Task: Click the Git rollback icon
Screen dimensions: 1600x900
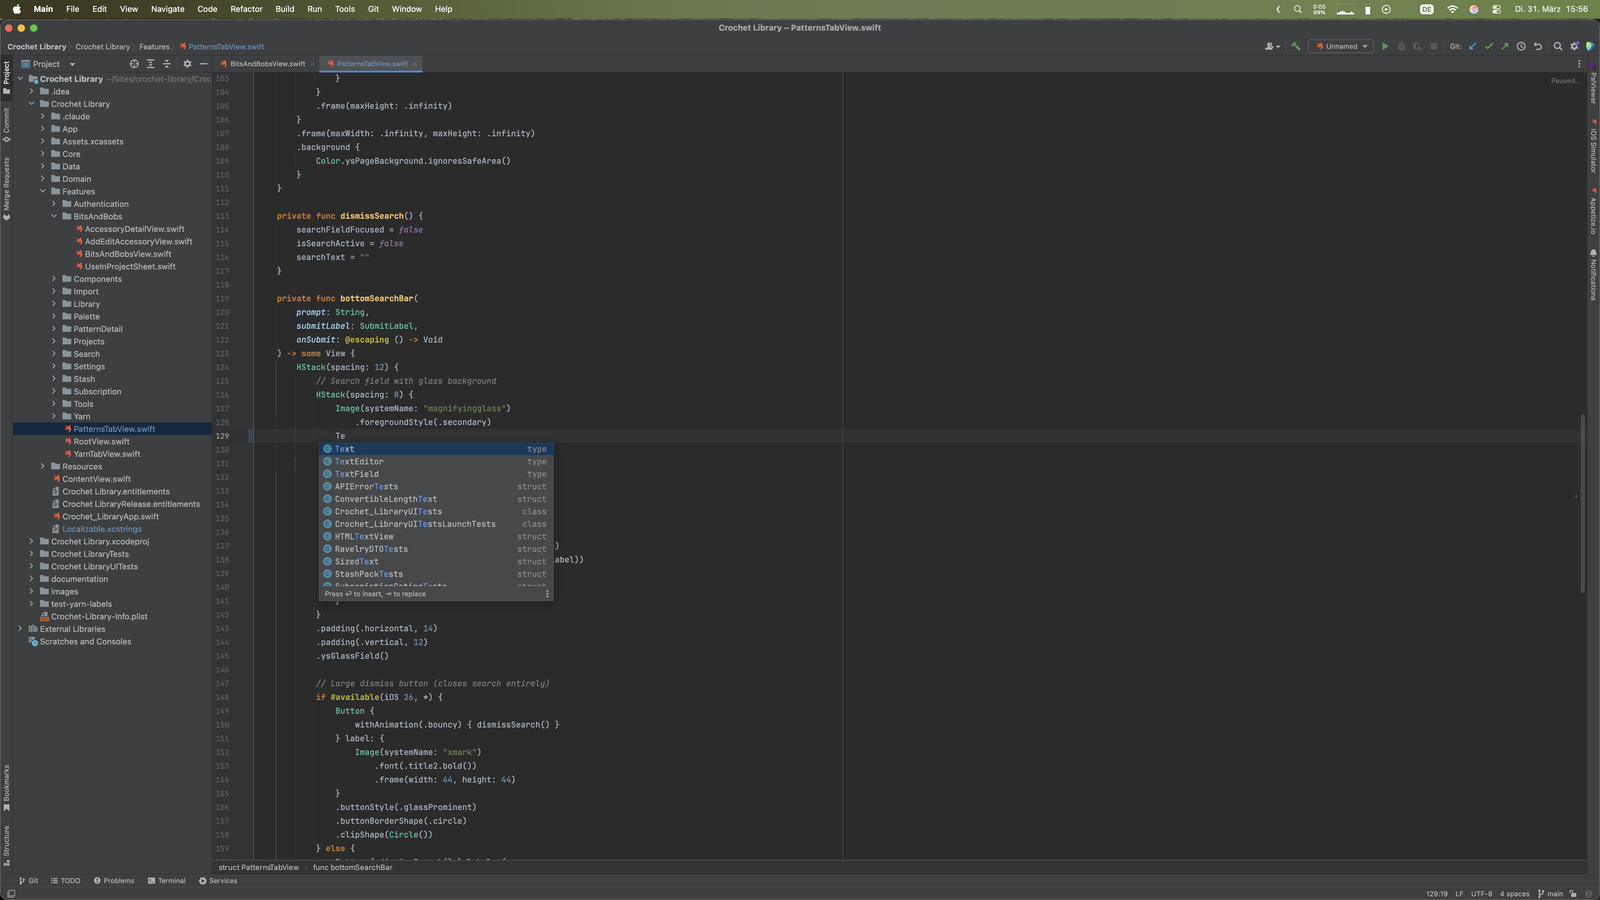Action: tap(1538, 46)
